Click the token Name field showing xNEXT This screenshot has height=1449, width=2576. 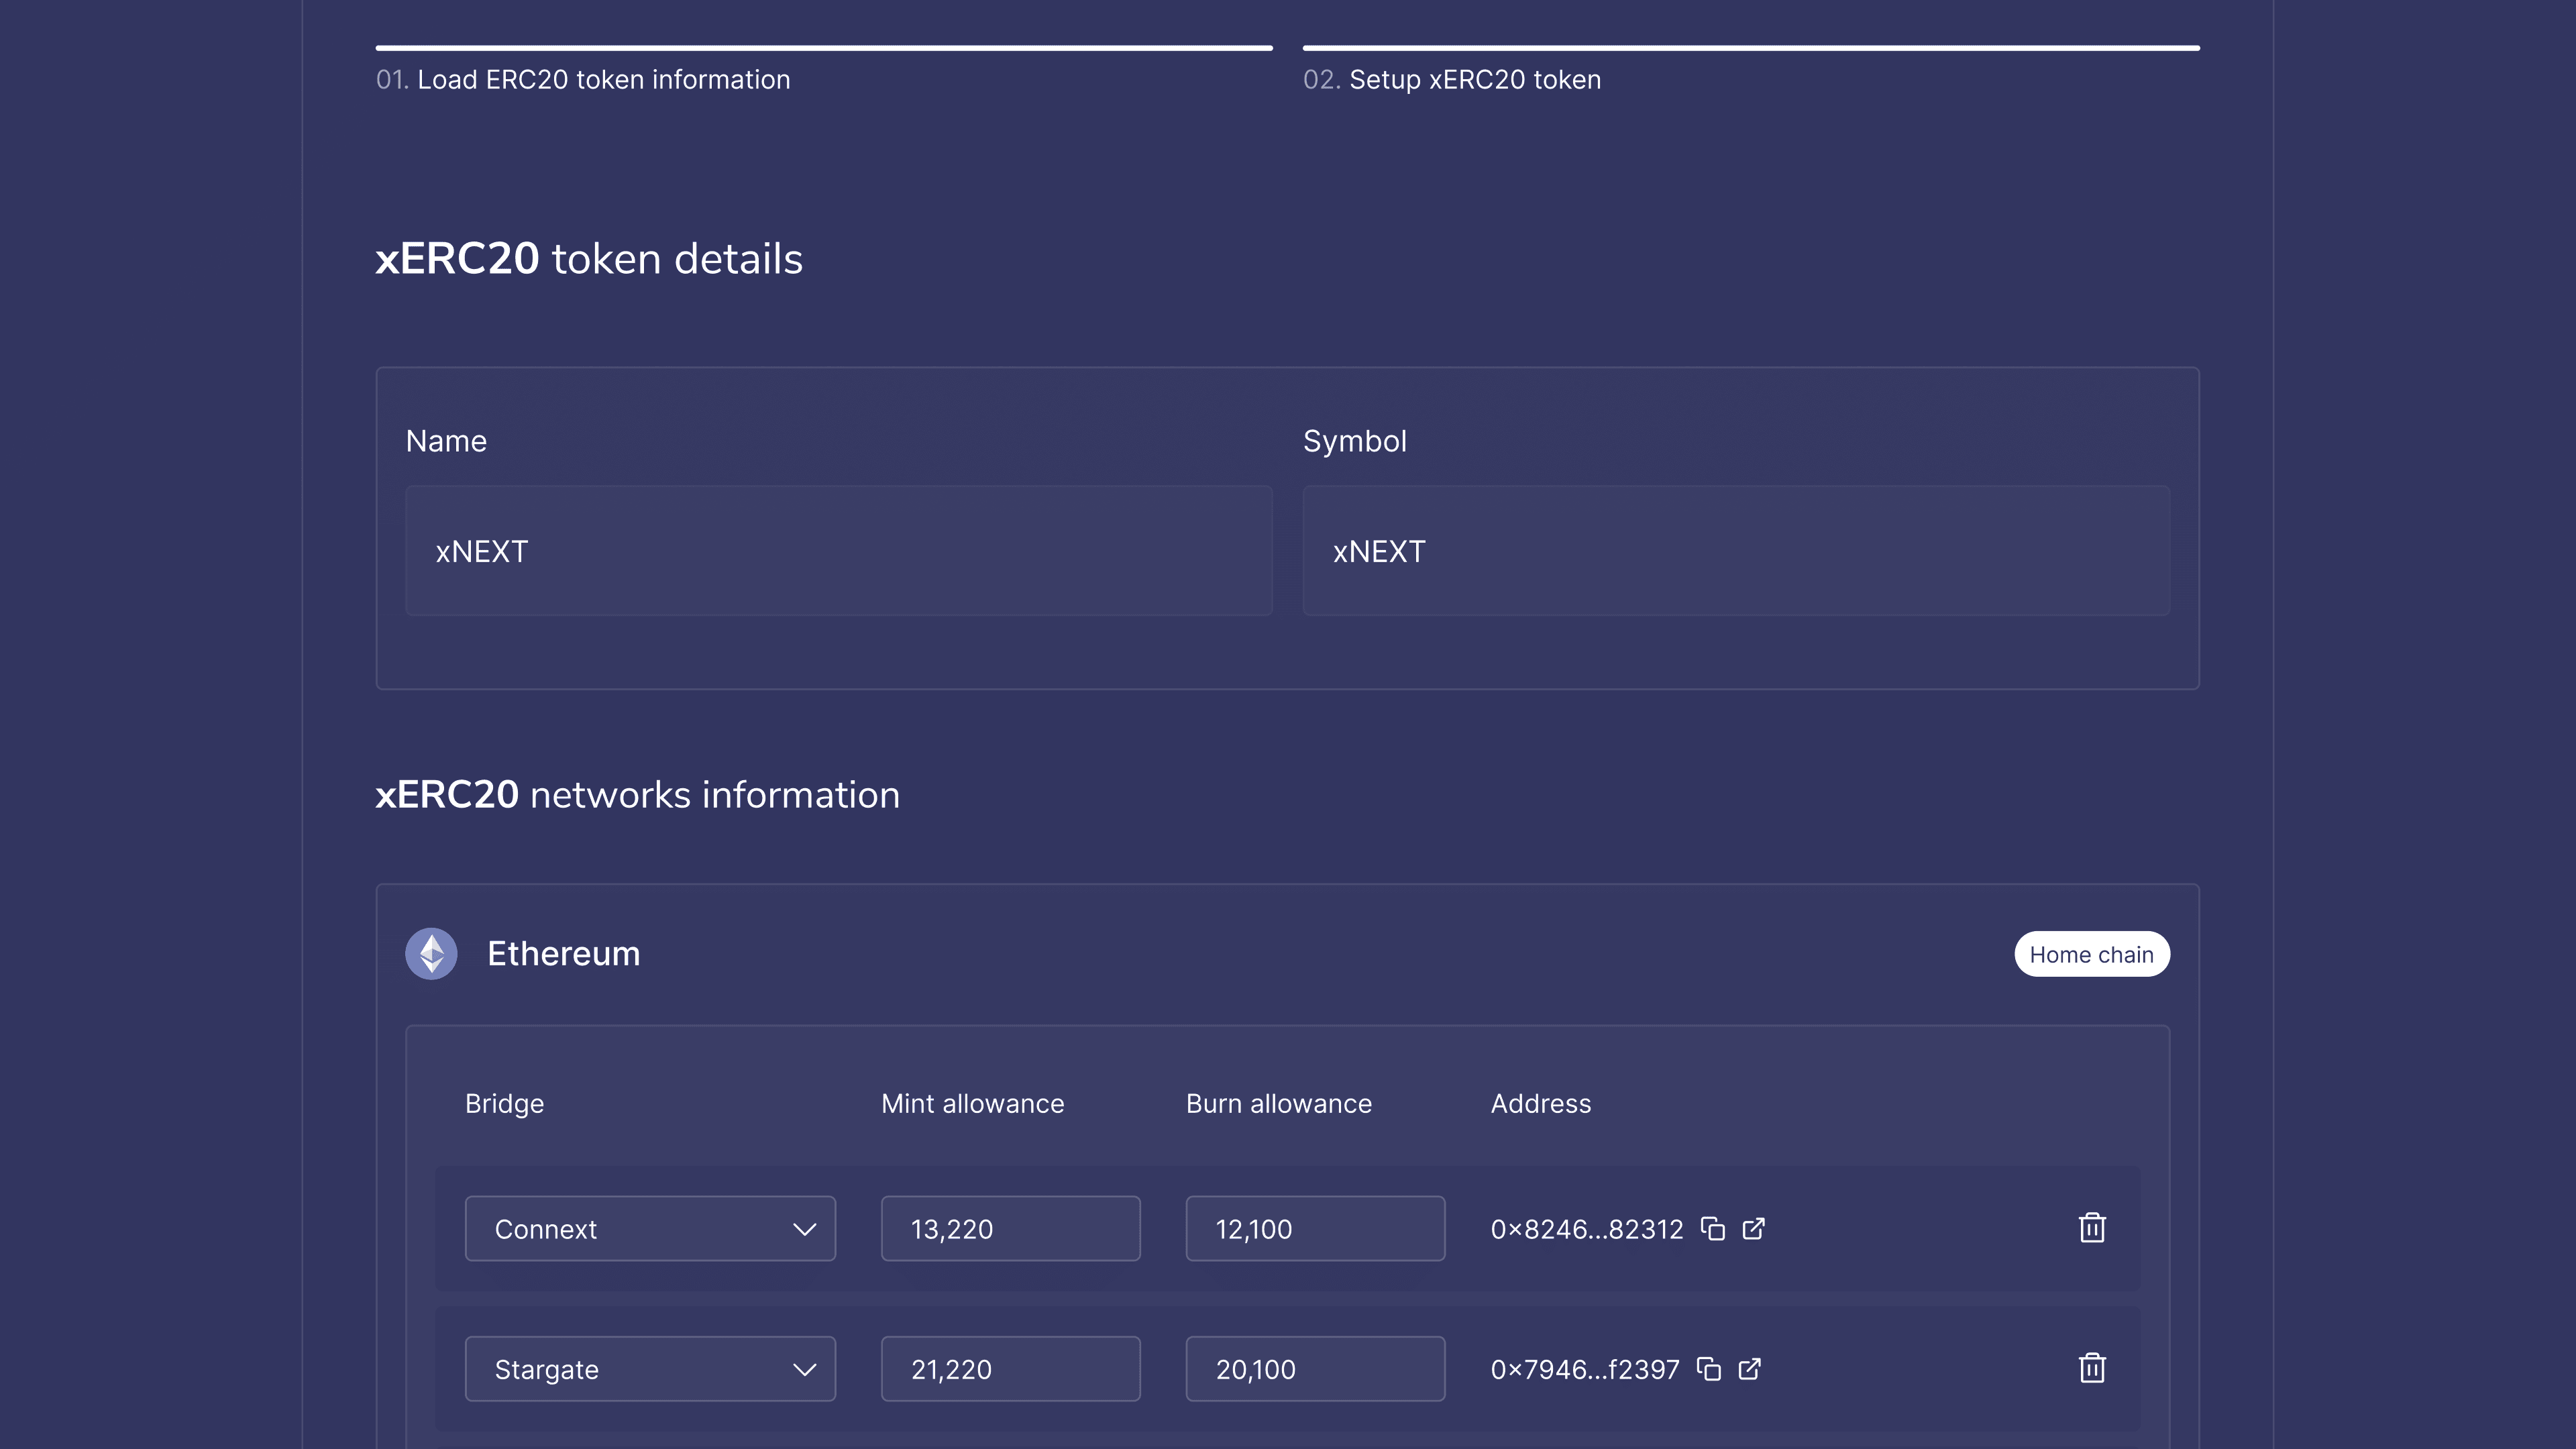pyautogui.click(x=838, y=551)
